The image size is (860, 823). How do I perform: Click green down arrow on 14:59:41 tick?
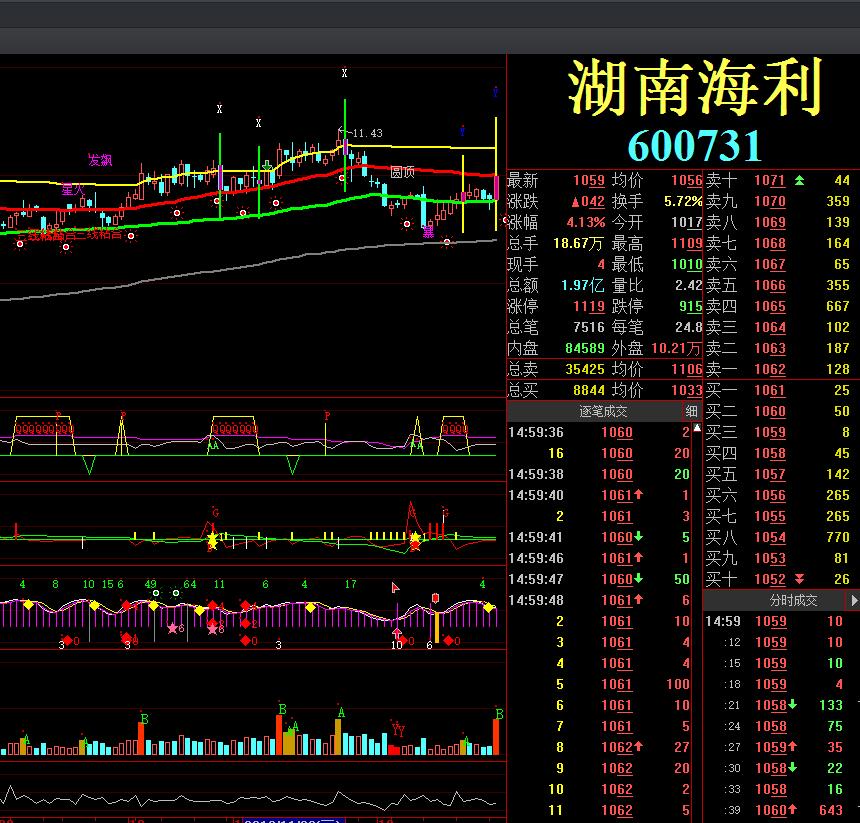638,536
